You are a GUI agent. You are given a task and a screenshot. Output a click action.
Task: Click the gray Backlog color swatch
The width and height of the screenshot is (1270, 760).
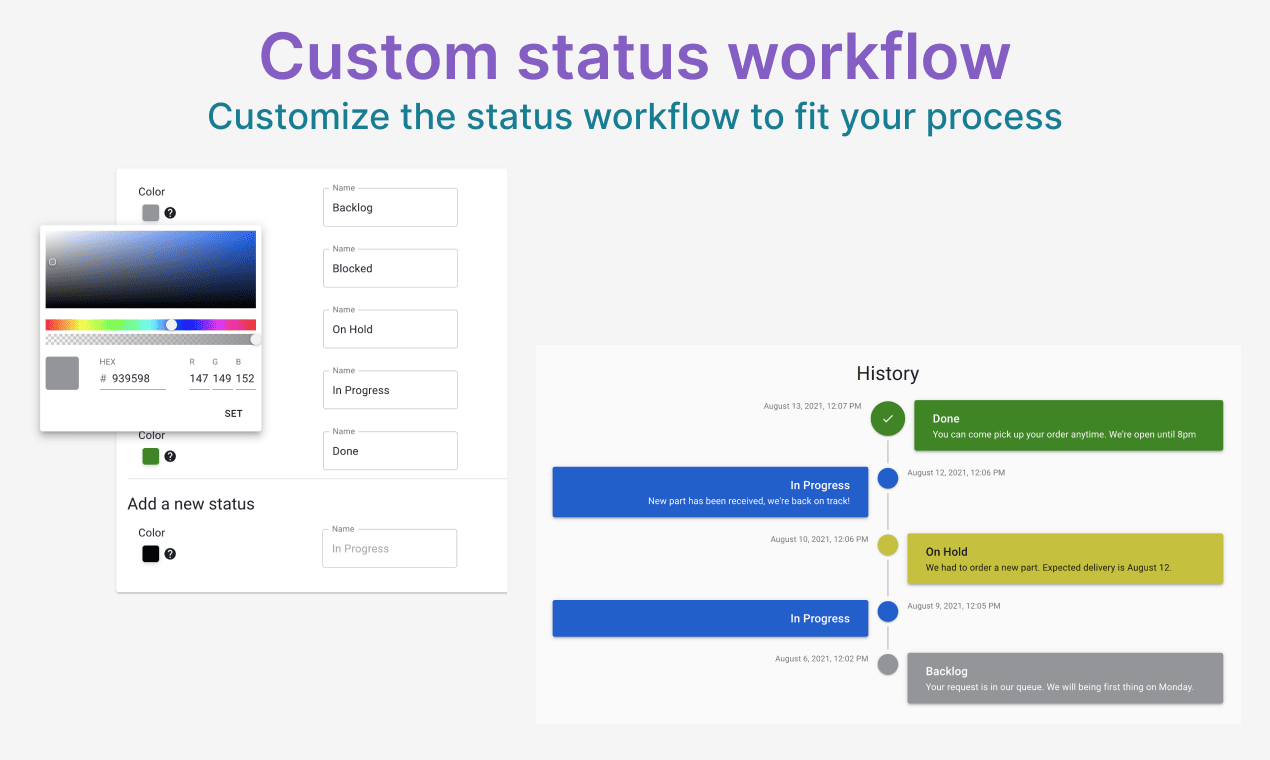pyautogui.click(x=151, y=213)
